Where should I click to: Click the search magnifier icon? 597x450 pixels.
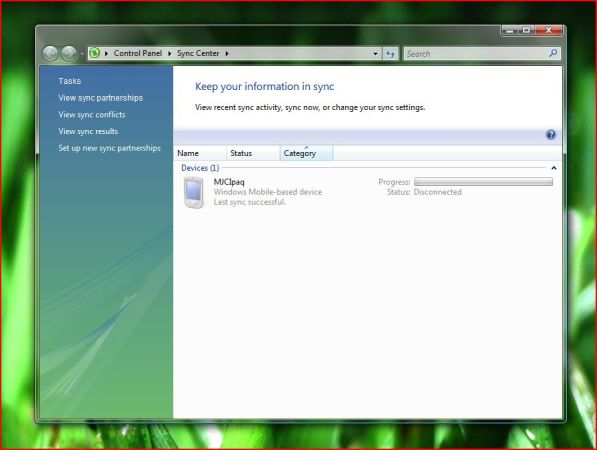[553, 53]
